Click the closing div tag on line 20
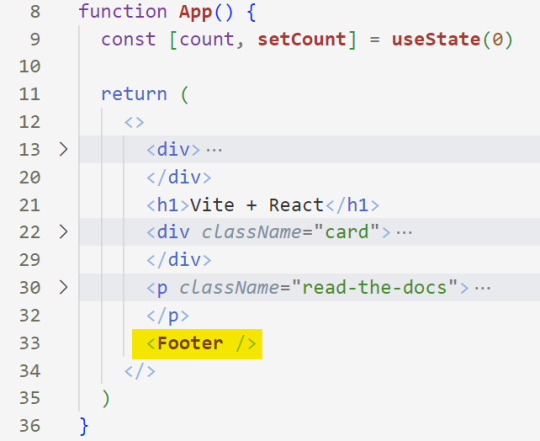Image resolution: width=540 pixels, height=441 pixels. (x=179, y=178)
